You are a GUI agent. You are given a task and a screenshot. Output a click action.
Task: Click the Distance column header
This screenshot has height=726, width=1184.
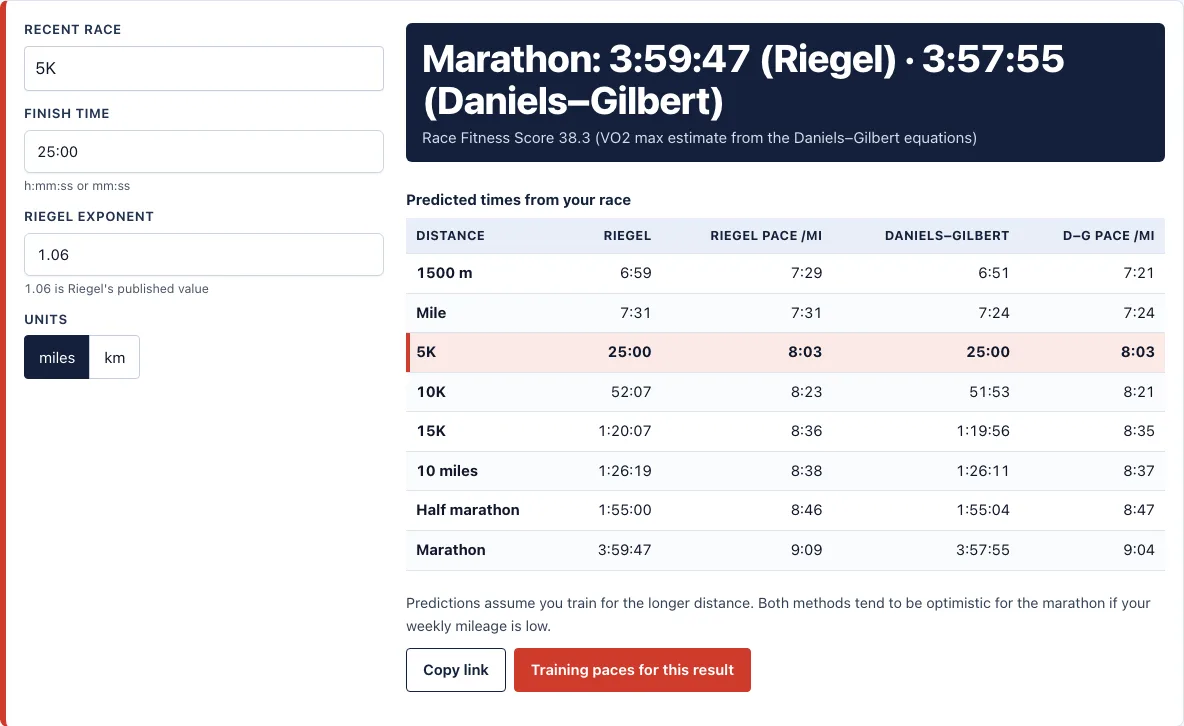click(450, 236)
